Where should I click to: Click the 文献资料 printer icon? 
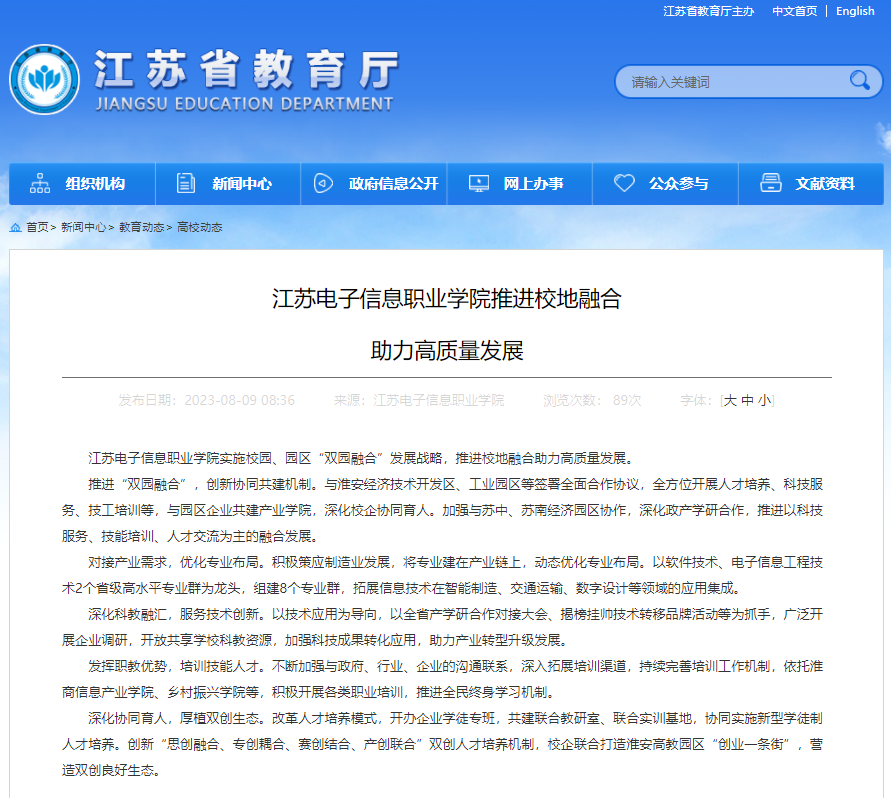click(771, 183)
